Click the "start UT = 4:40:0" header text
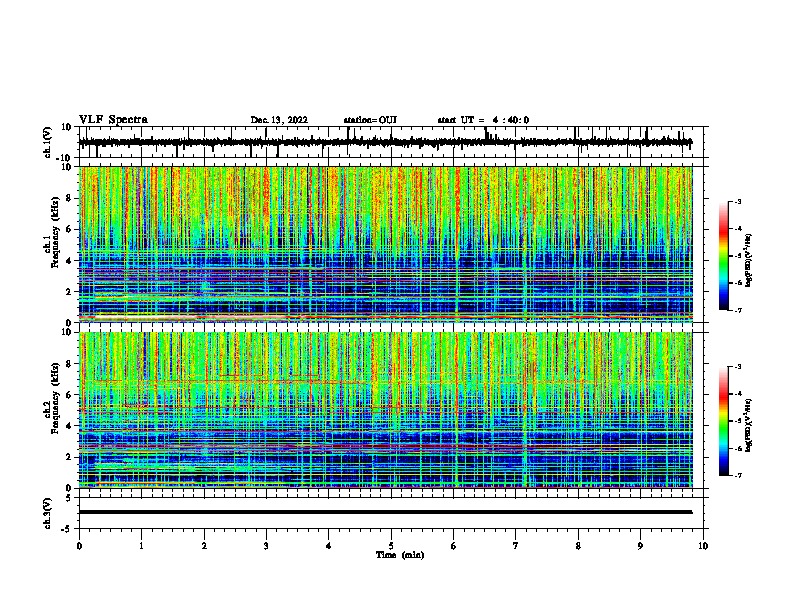This screenshot has width=792, height=612. tap(483, 120)
